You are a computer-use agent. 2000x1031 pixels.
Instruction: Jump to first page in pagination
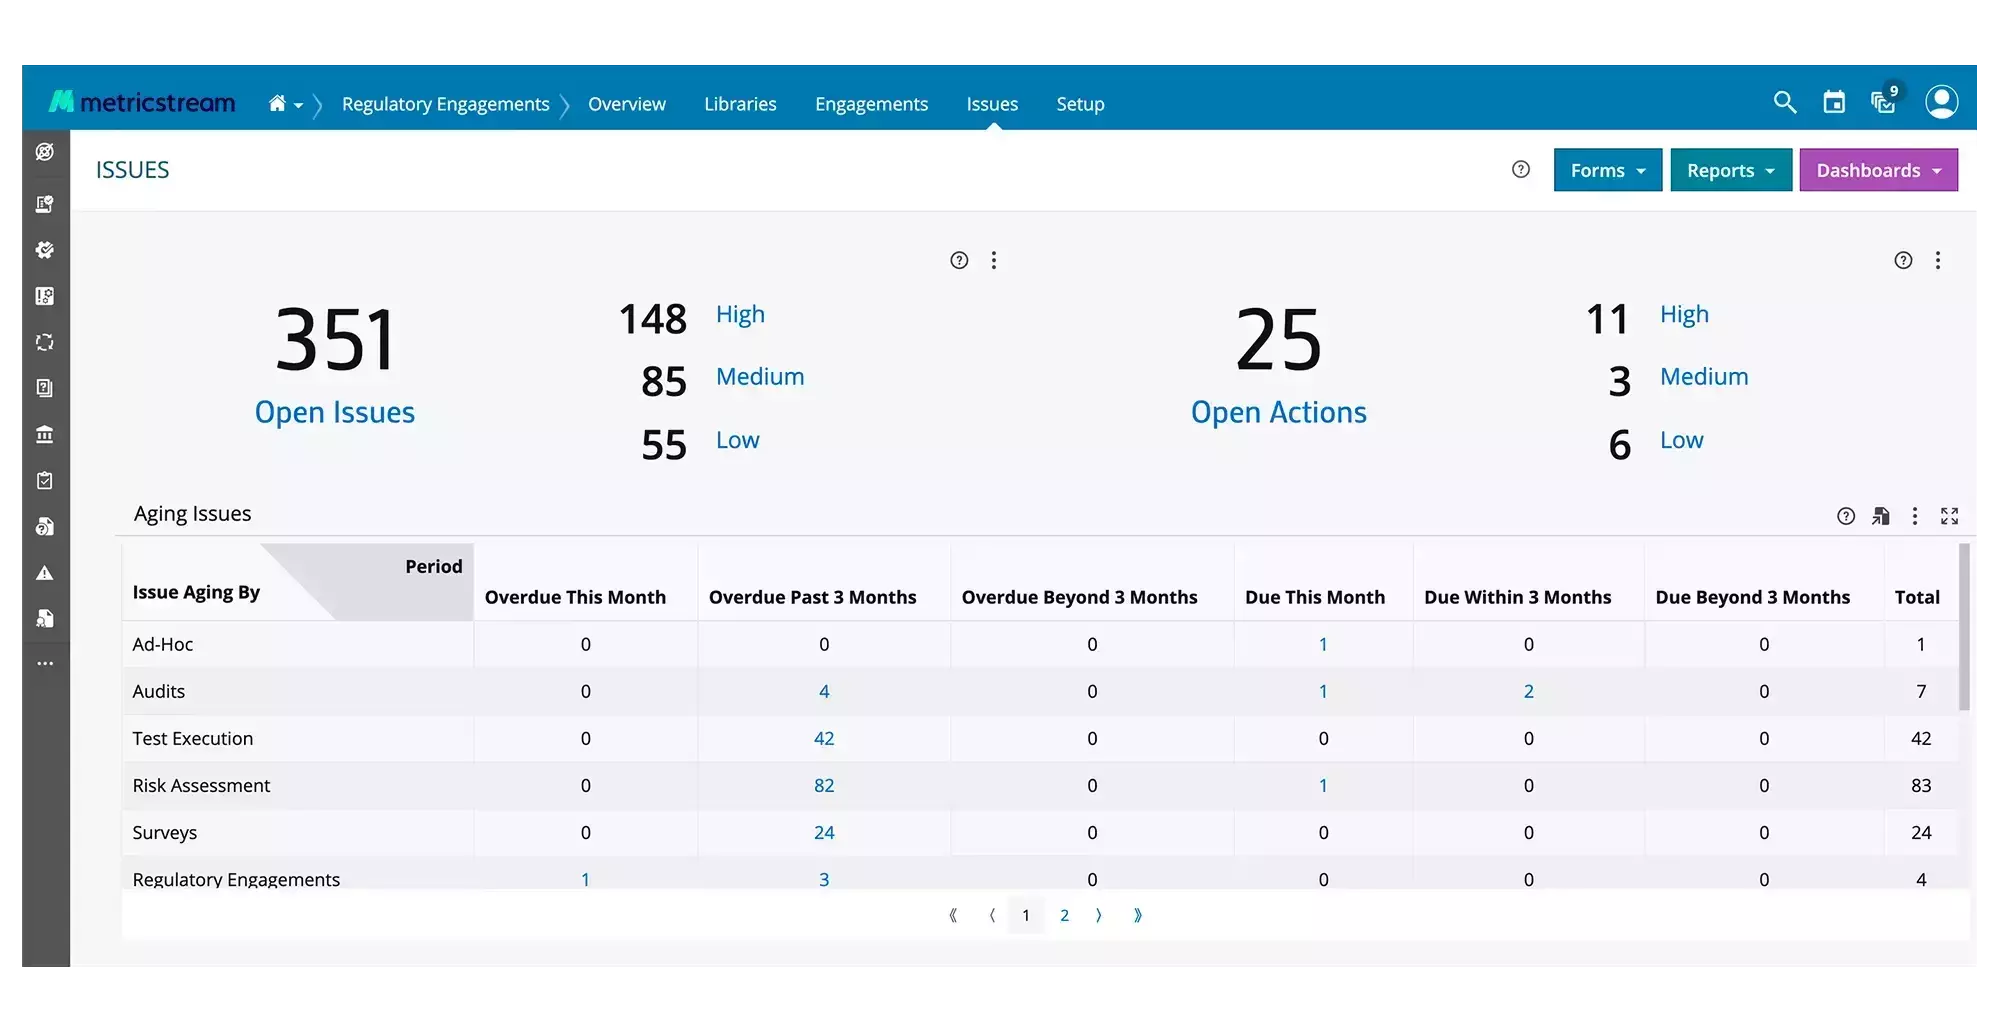953,915
